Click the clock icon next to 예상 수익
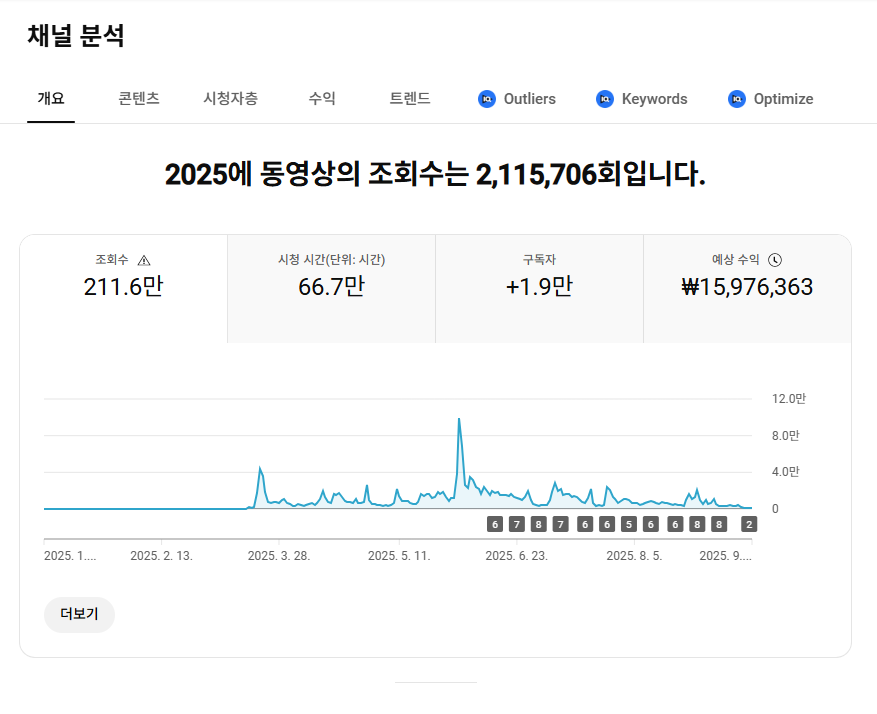This screenshot has height=714, width=877. point(775,260)
